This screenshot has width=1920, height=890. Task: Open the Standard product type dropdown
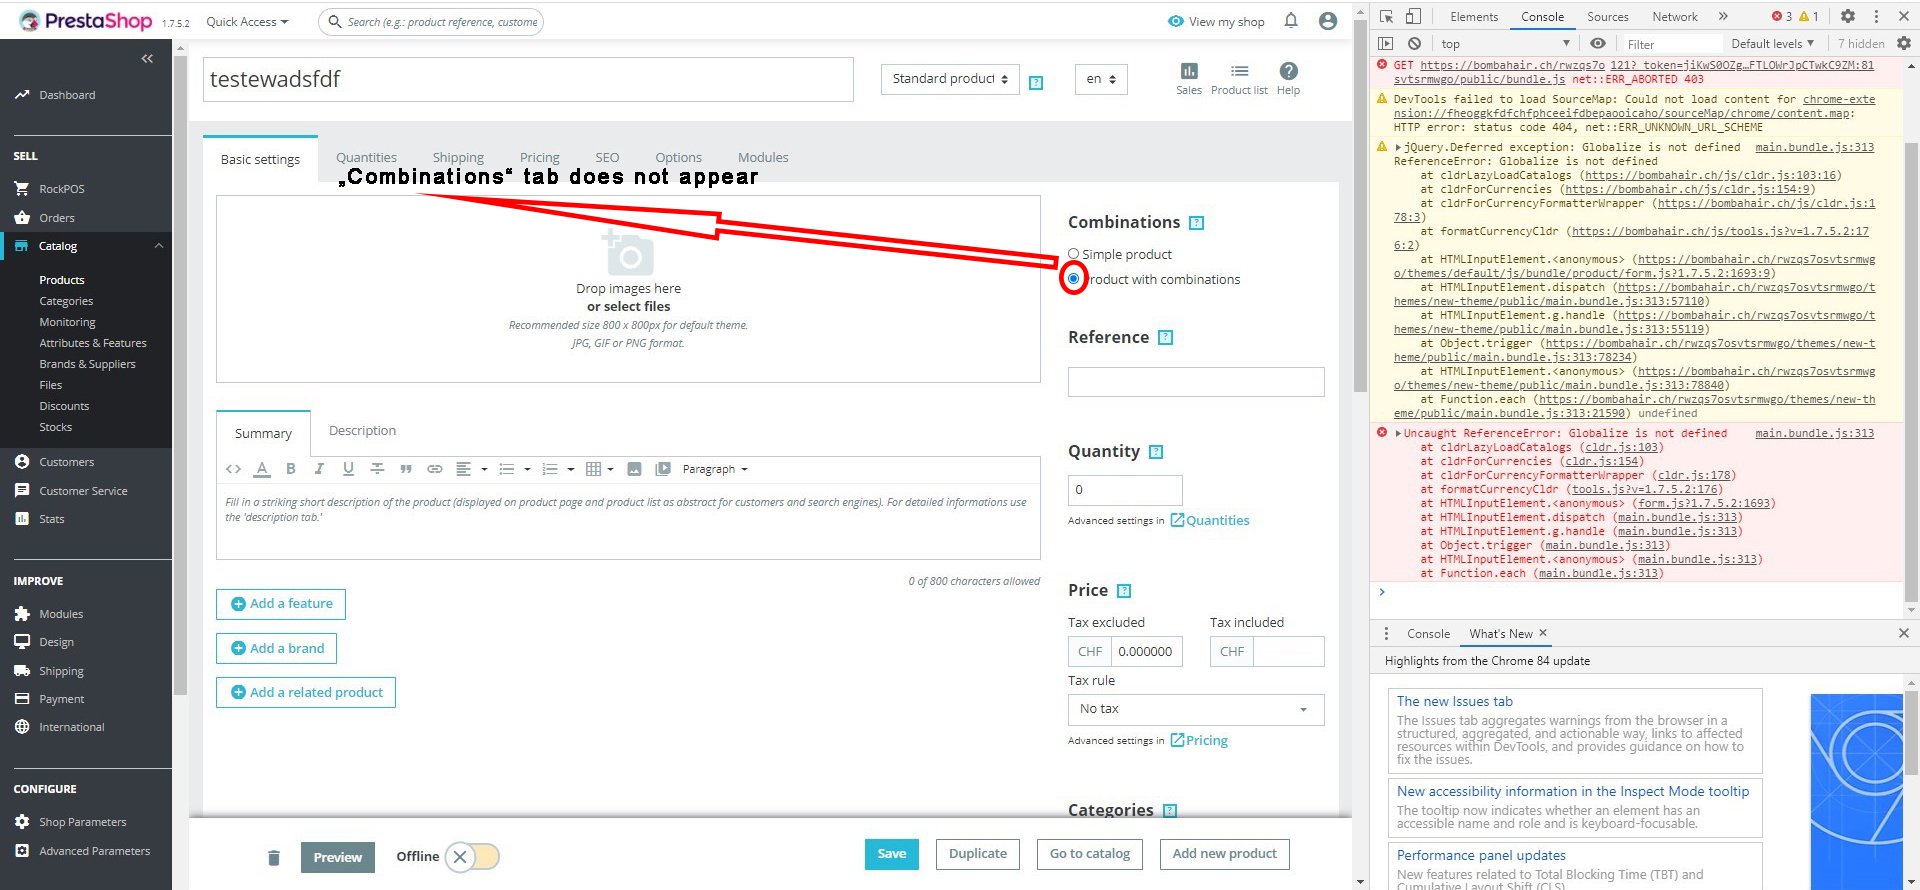tap(950, 79)
